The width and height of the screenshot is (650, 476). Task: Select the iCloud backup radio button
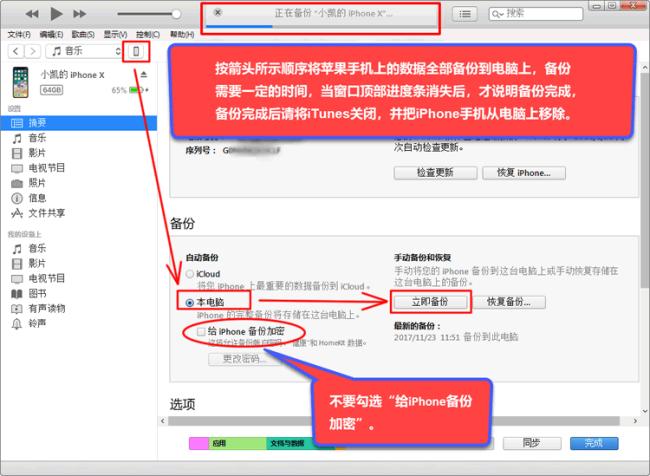[x=190, y=274]
